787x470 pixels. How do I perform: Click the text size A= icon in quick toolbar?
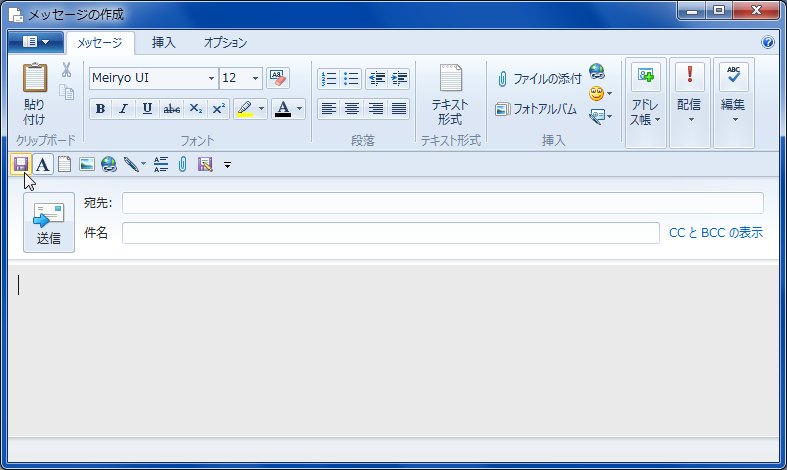[161, 164]
